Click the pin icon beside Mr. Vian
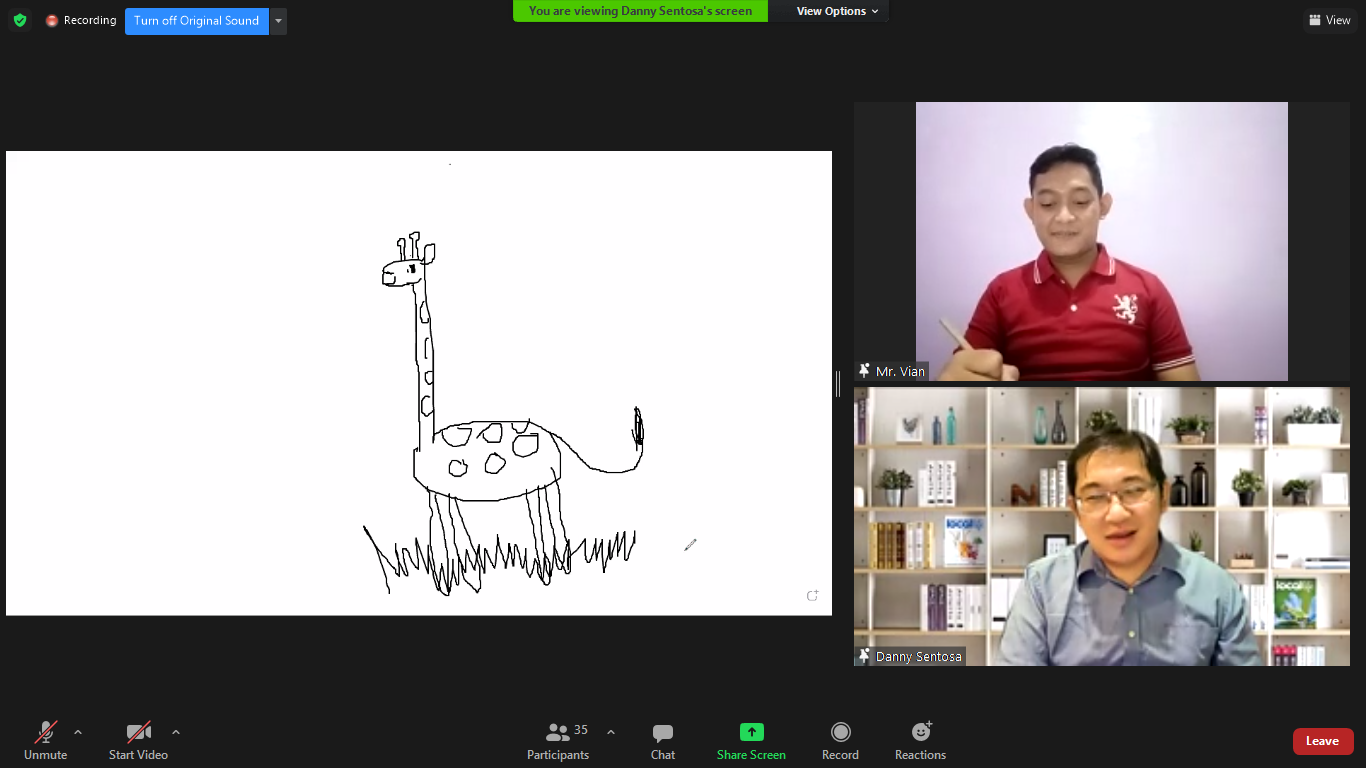 click(x=864, y=371)
